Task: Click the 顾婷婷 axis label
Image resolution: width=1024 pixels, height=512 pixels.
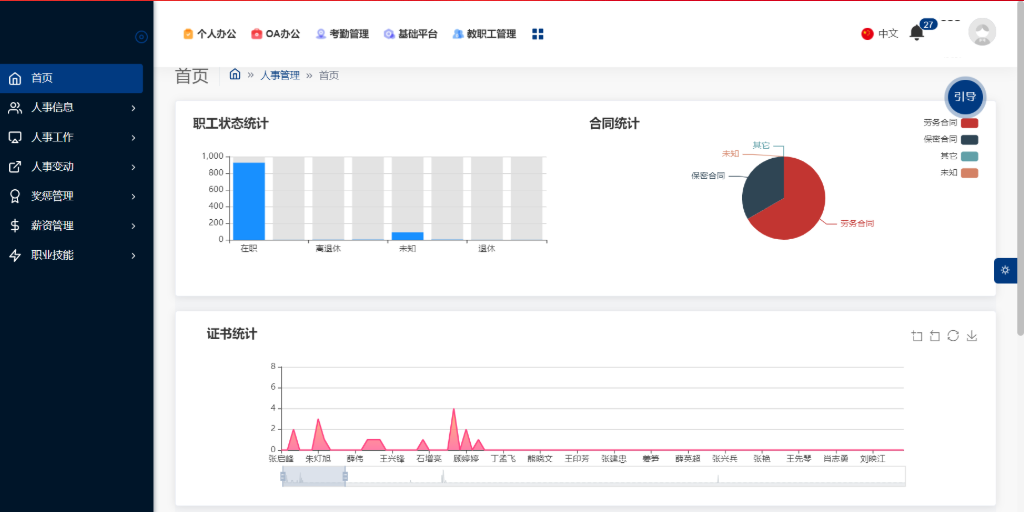Action: click(x=466, y=459)
